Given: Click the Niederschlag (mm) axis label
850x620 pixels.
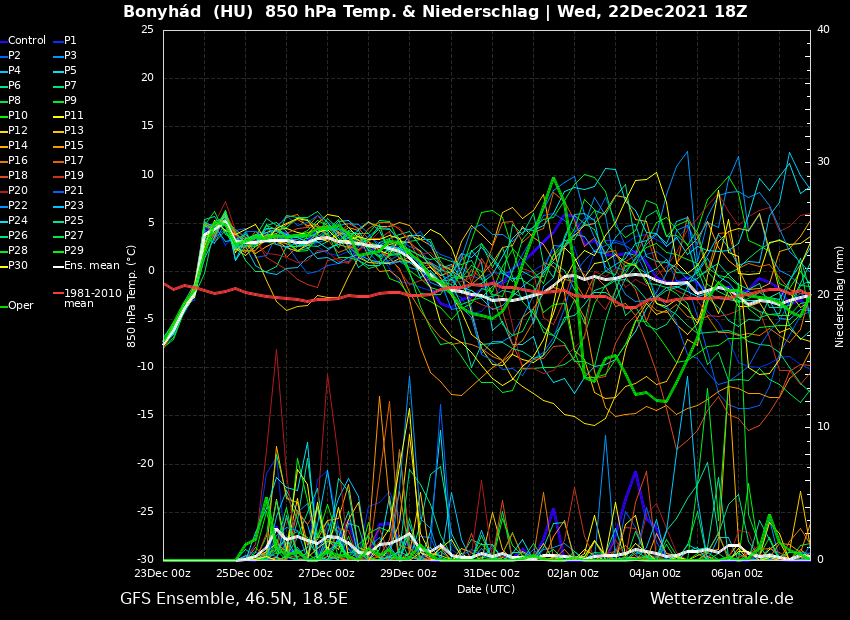Looking at the screenshot, I should point(840,296).
